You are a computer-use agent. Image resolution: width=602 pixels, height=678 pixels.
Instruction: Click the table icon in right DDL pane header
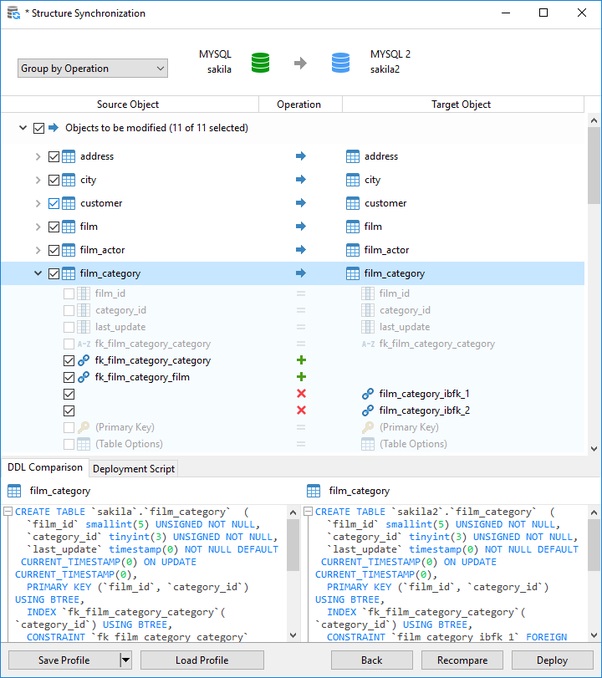(x=314, y=491)
